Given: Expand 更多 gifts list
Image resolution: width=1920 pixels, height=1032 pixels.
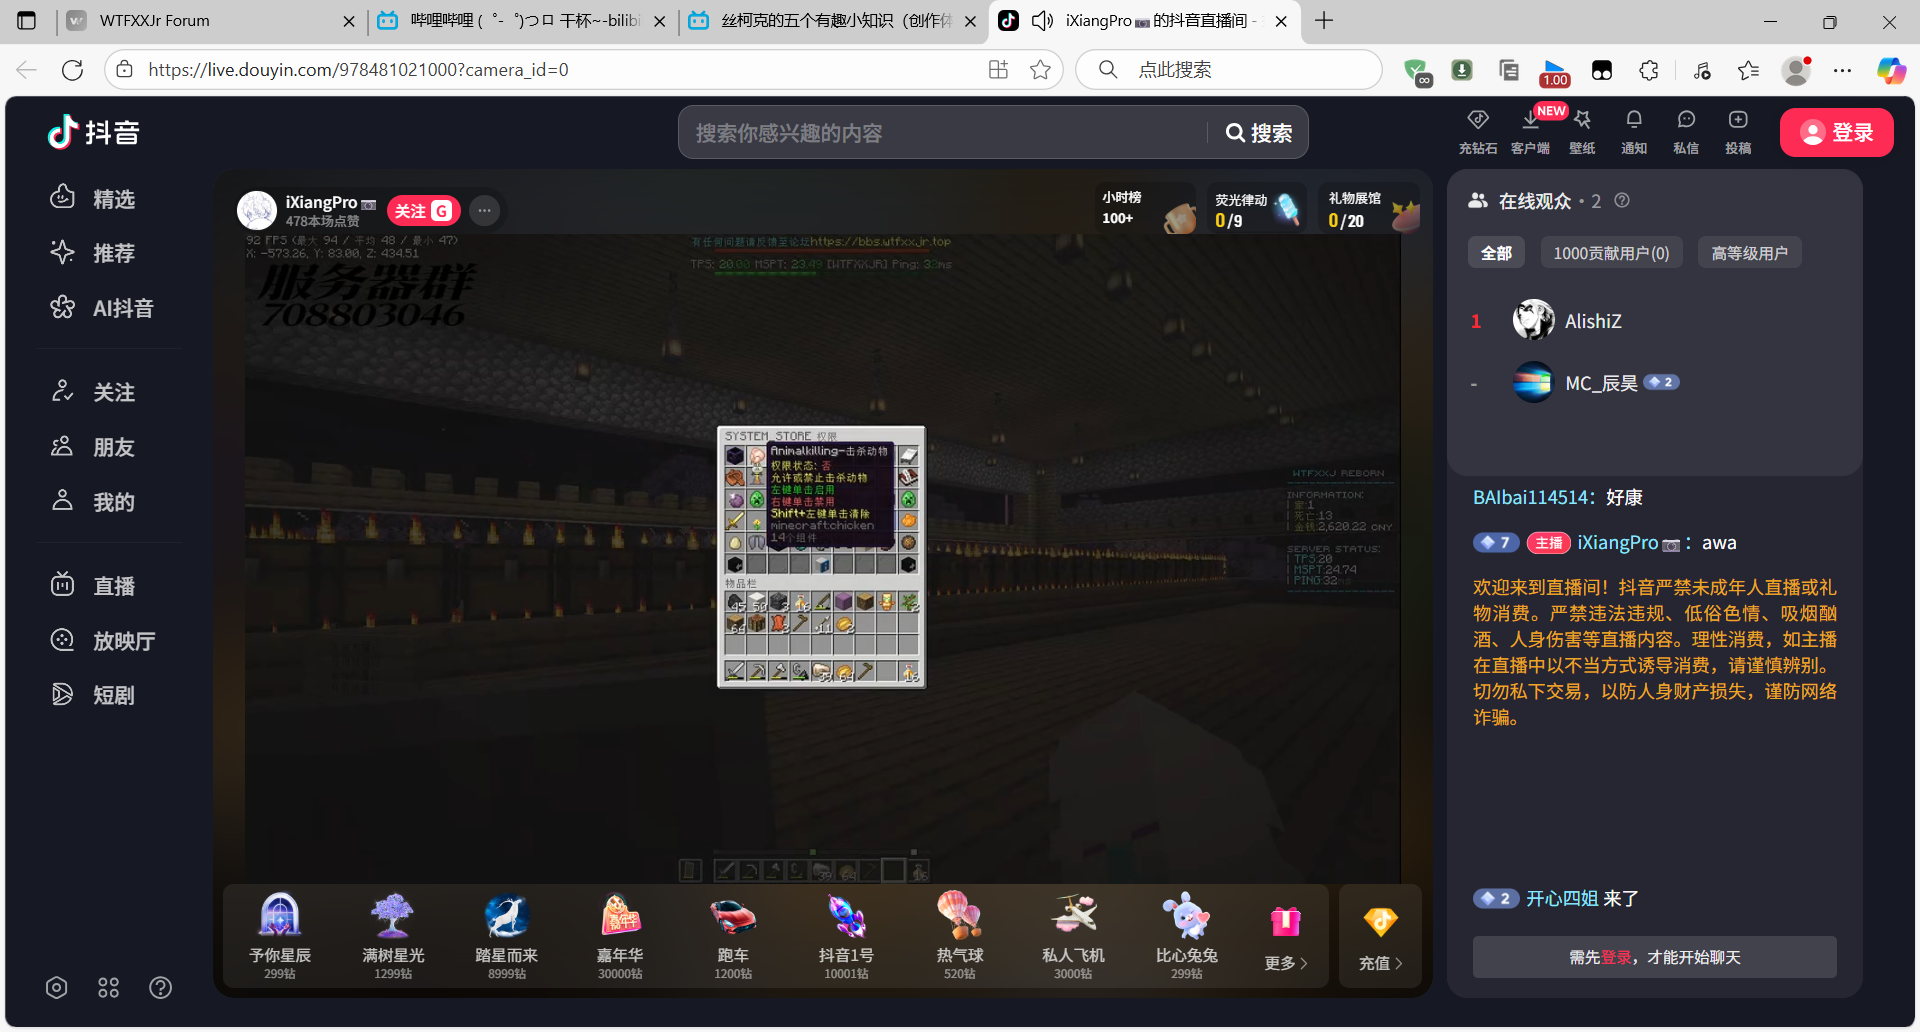Looking at the screenshot, I should (1285, 939).
